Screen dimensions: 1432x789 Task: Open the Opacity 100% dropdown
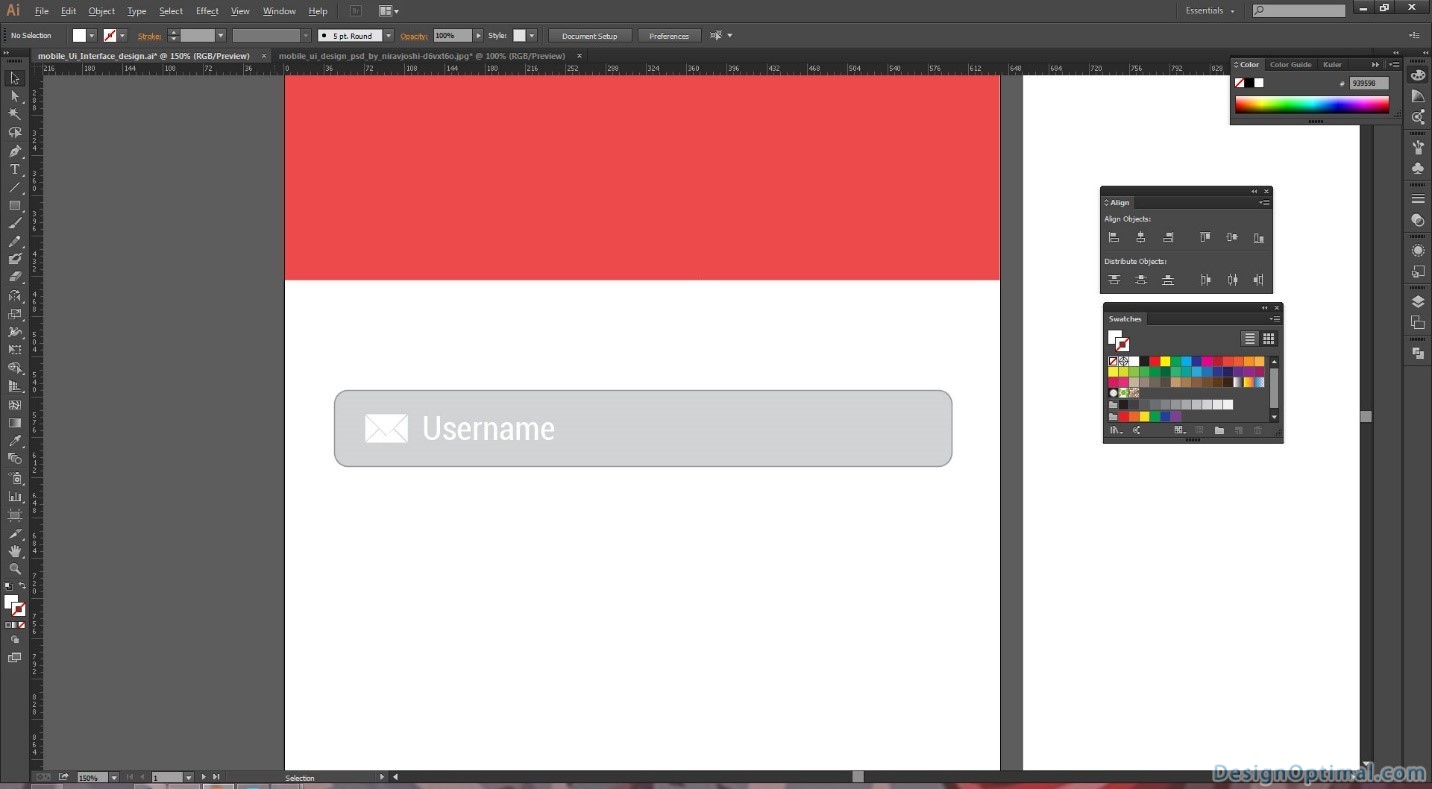tap(478, 35)
